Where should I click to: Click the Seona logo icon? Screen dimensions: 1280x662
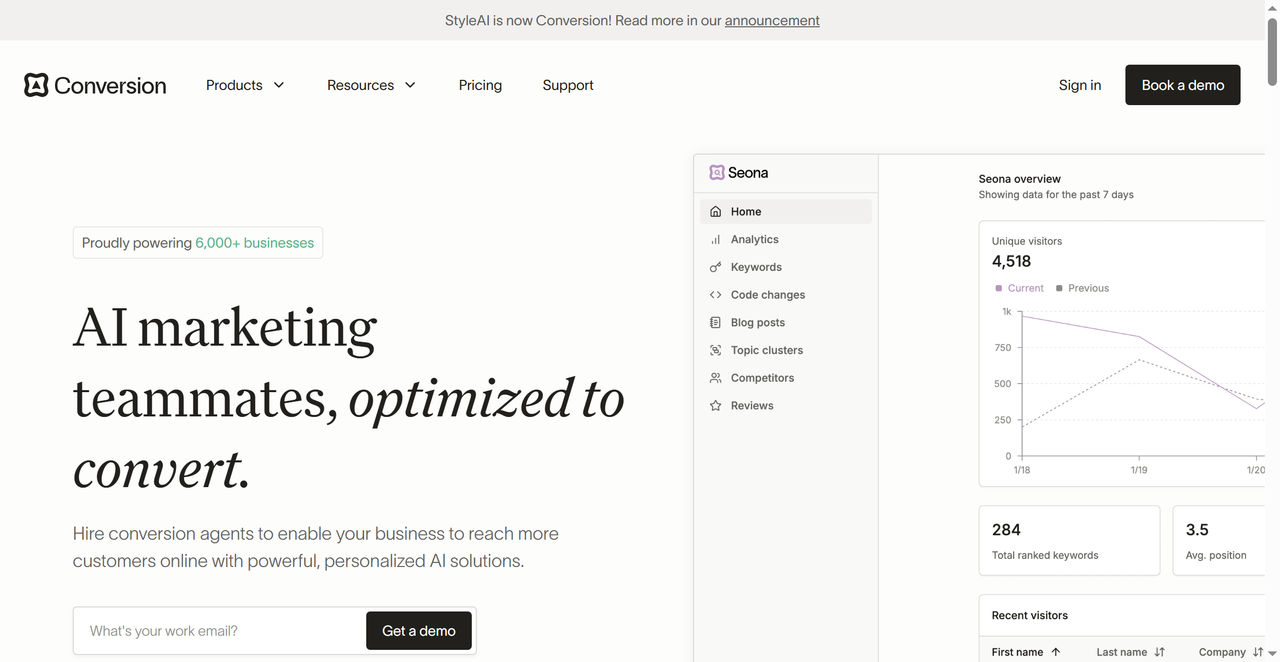coord(716,172)
